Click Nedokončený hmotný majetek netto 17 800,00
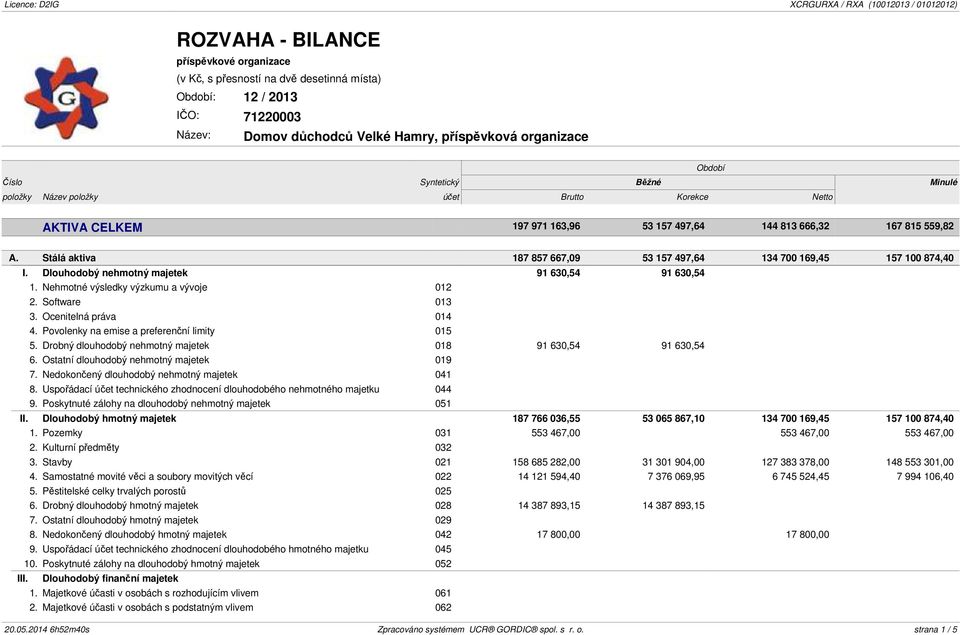 (x=808, y=535)
